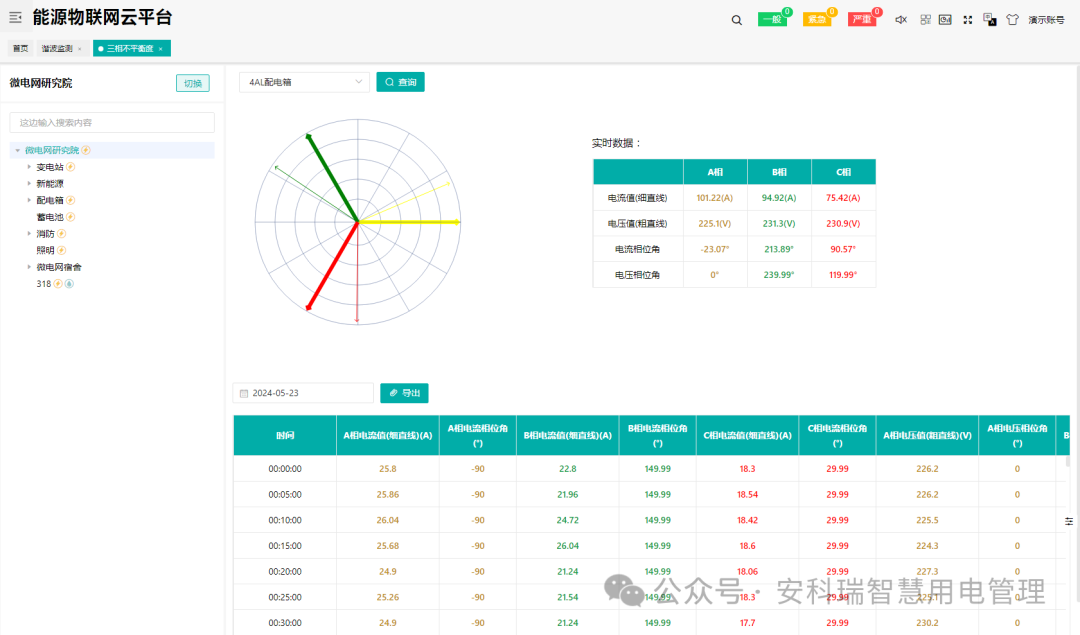1080x635 pixels.
Task: Close the 三相不平衡度 tab
Action: [x=160, y=49]
